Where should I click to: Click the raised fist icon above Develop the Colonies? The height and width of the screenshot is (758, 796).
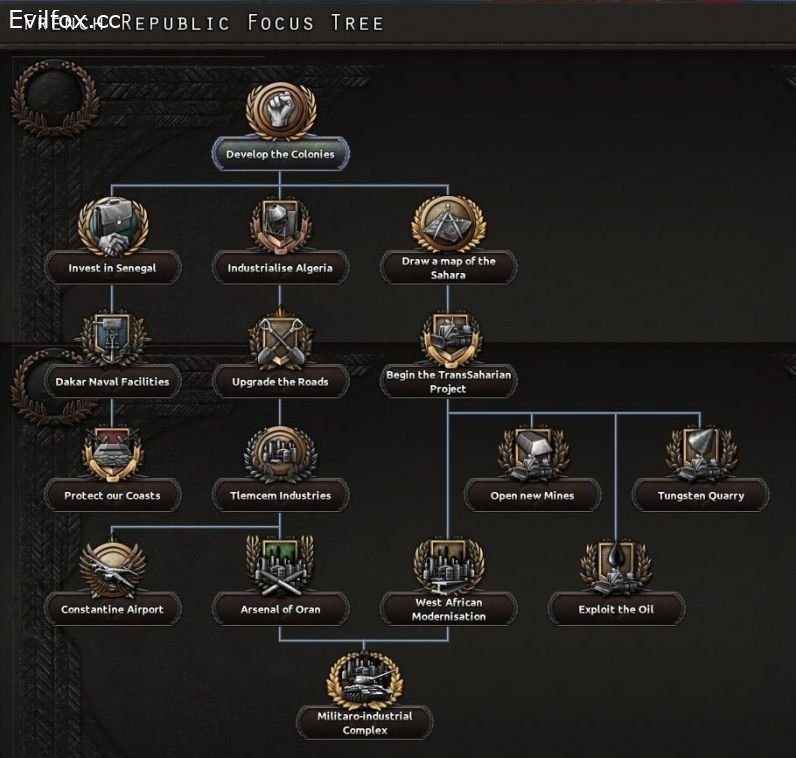click(x=280, y=111)
